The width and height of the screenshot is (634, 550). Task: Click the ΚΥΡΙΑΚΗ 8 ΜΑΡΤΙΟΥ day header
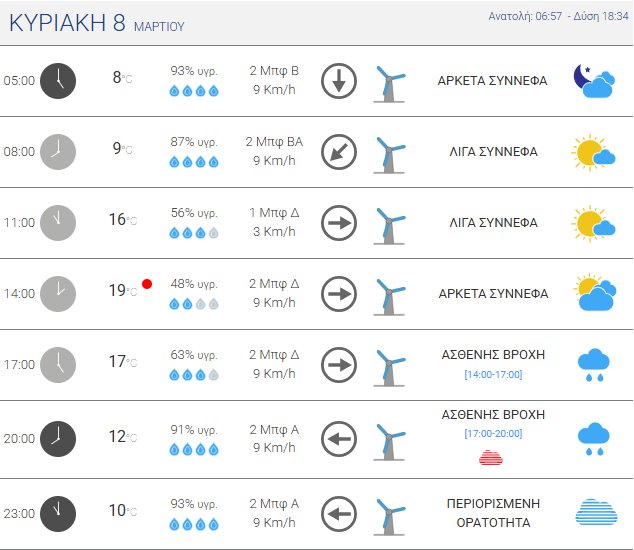pos(96,23)
